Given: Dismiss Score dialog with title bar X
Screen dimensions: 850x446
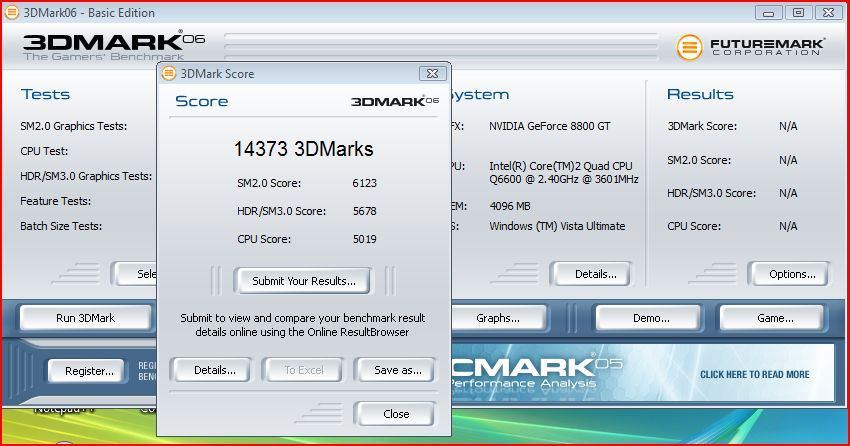Looking at the screenshot, I should point(432,73).
